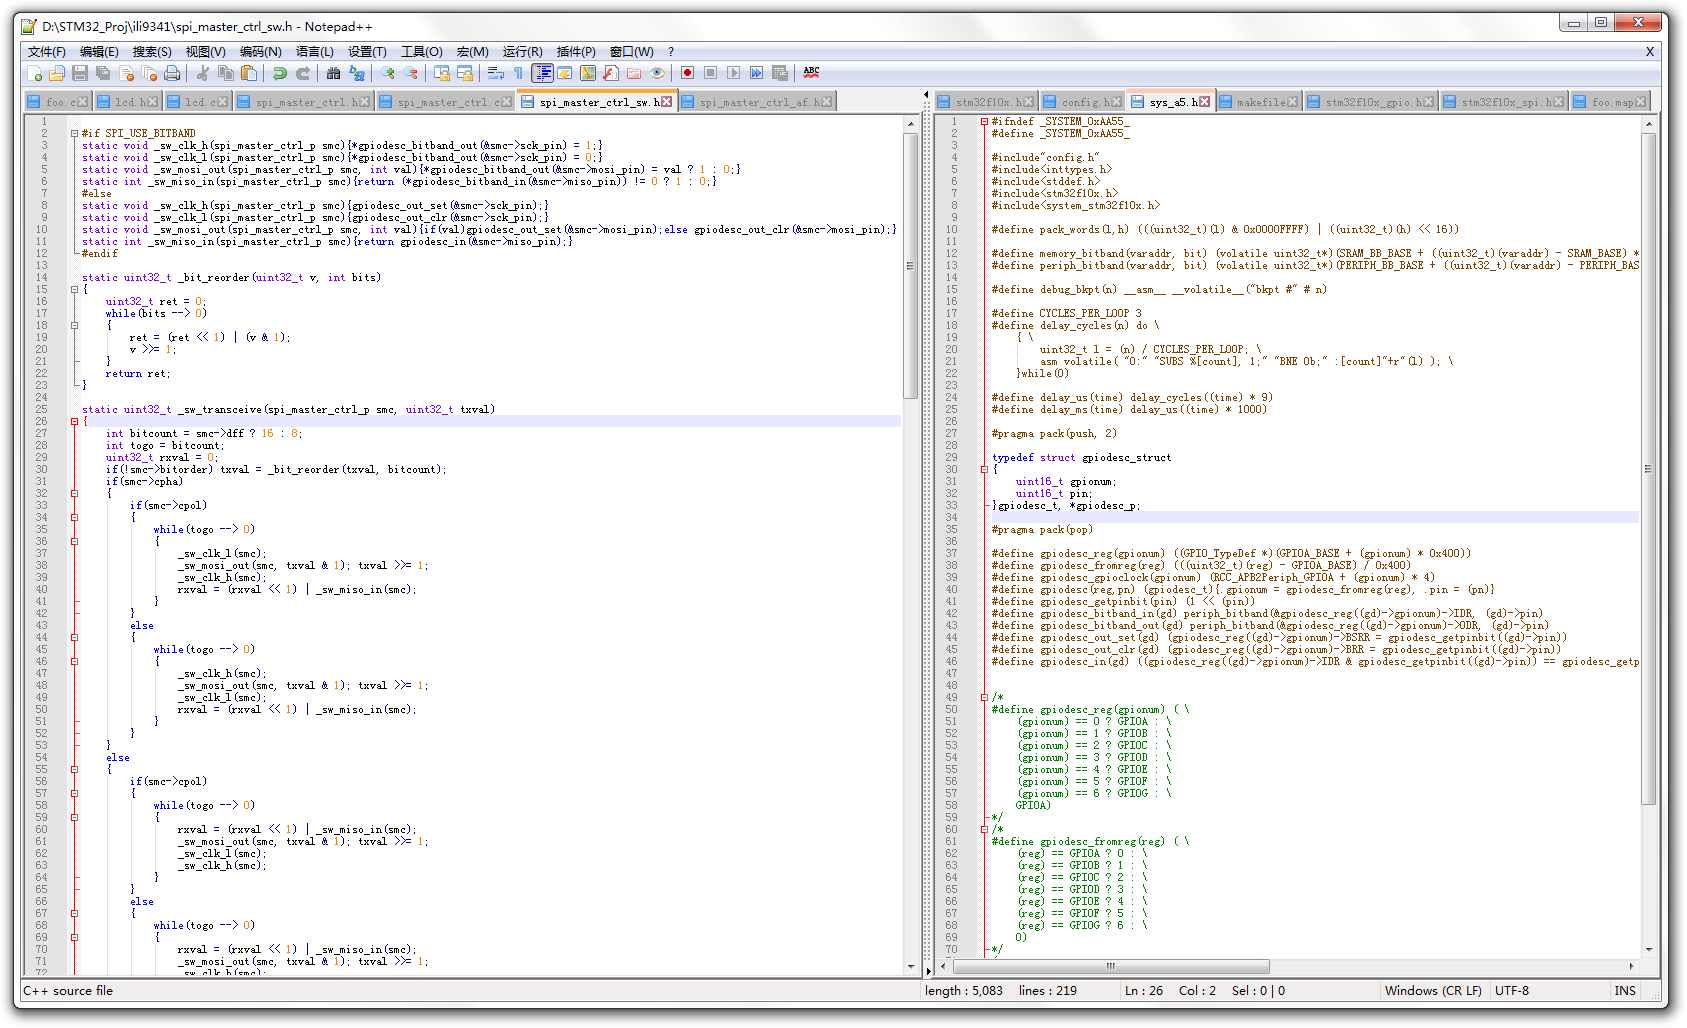Toggle the indent guide toolbar button
This screenshot has height=1028, width=1687.
point(542,73)
